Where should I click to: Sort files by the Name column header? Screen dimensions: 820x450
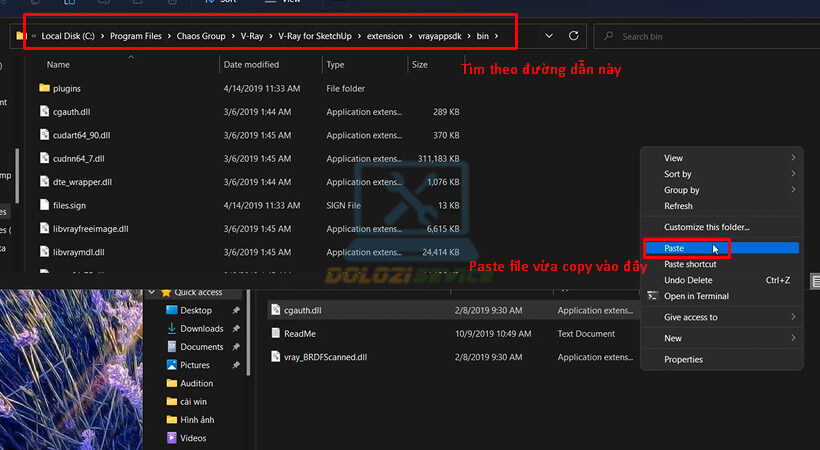point(60,65)
